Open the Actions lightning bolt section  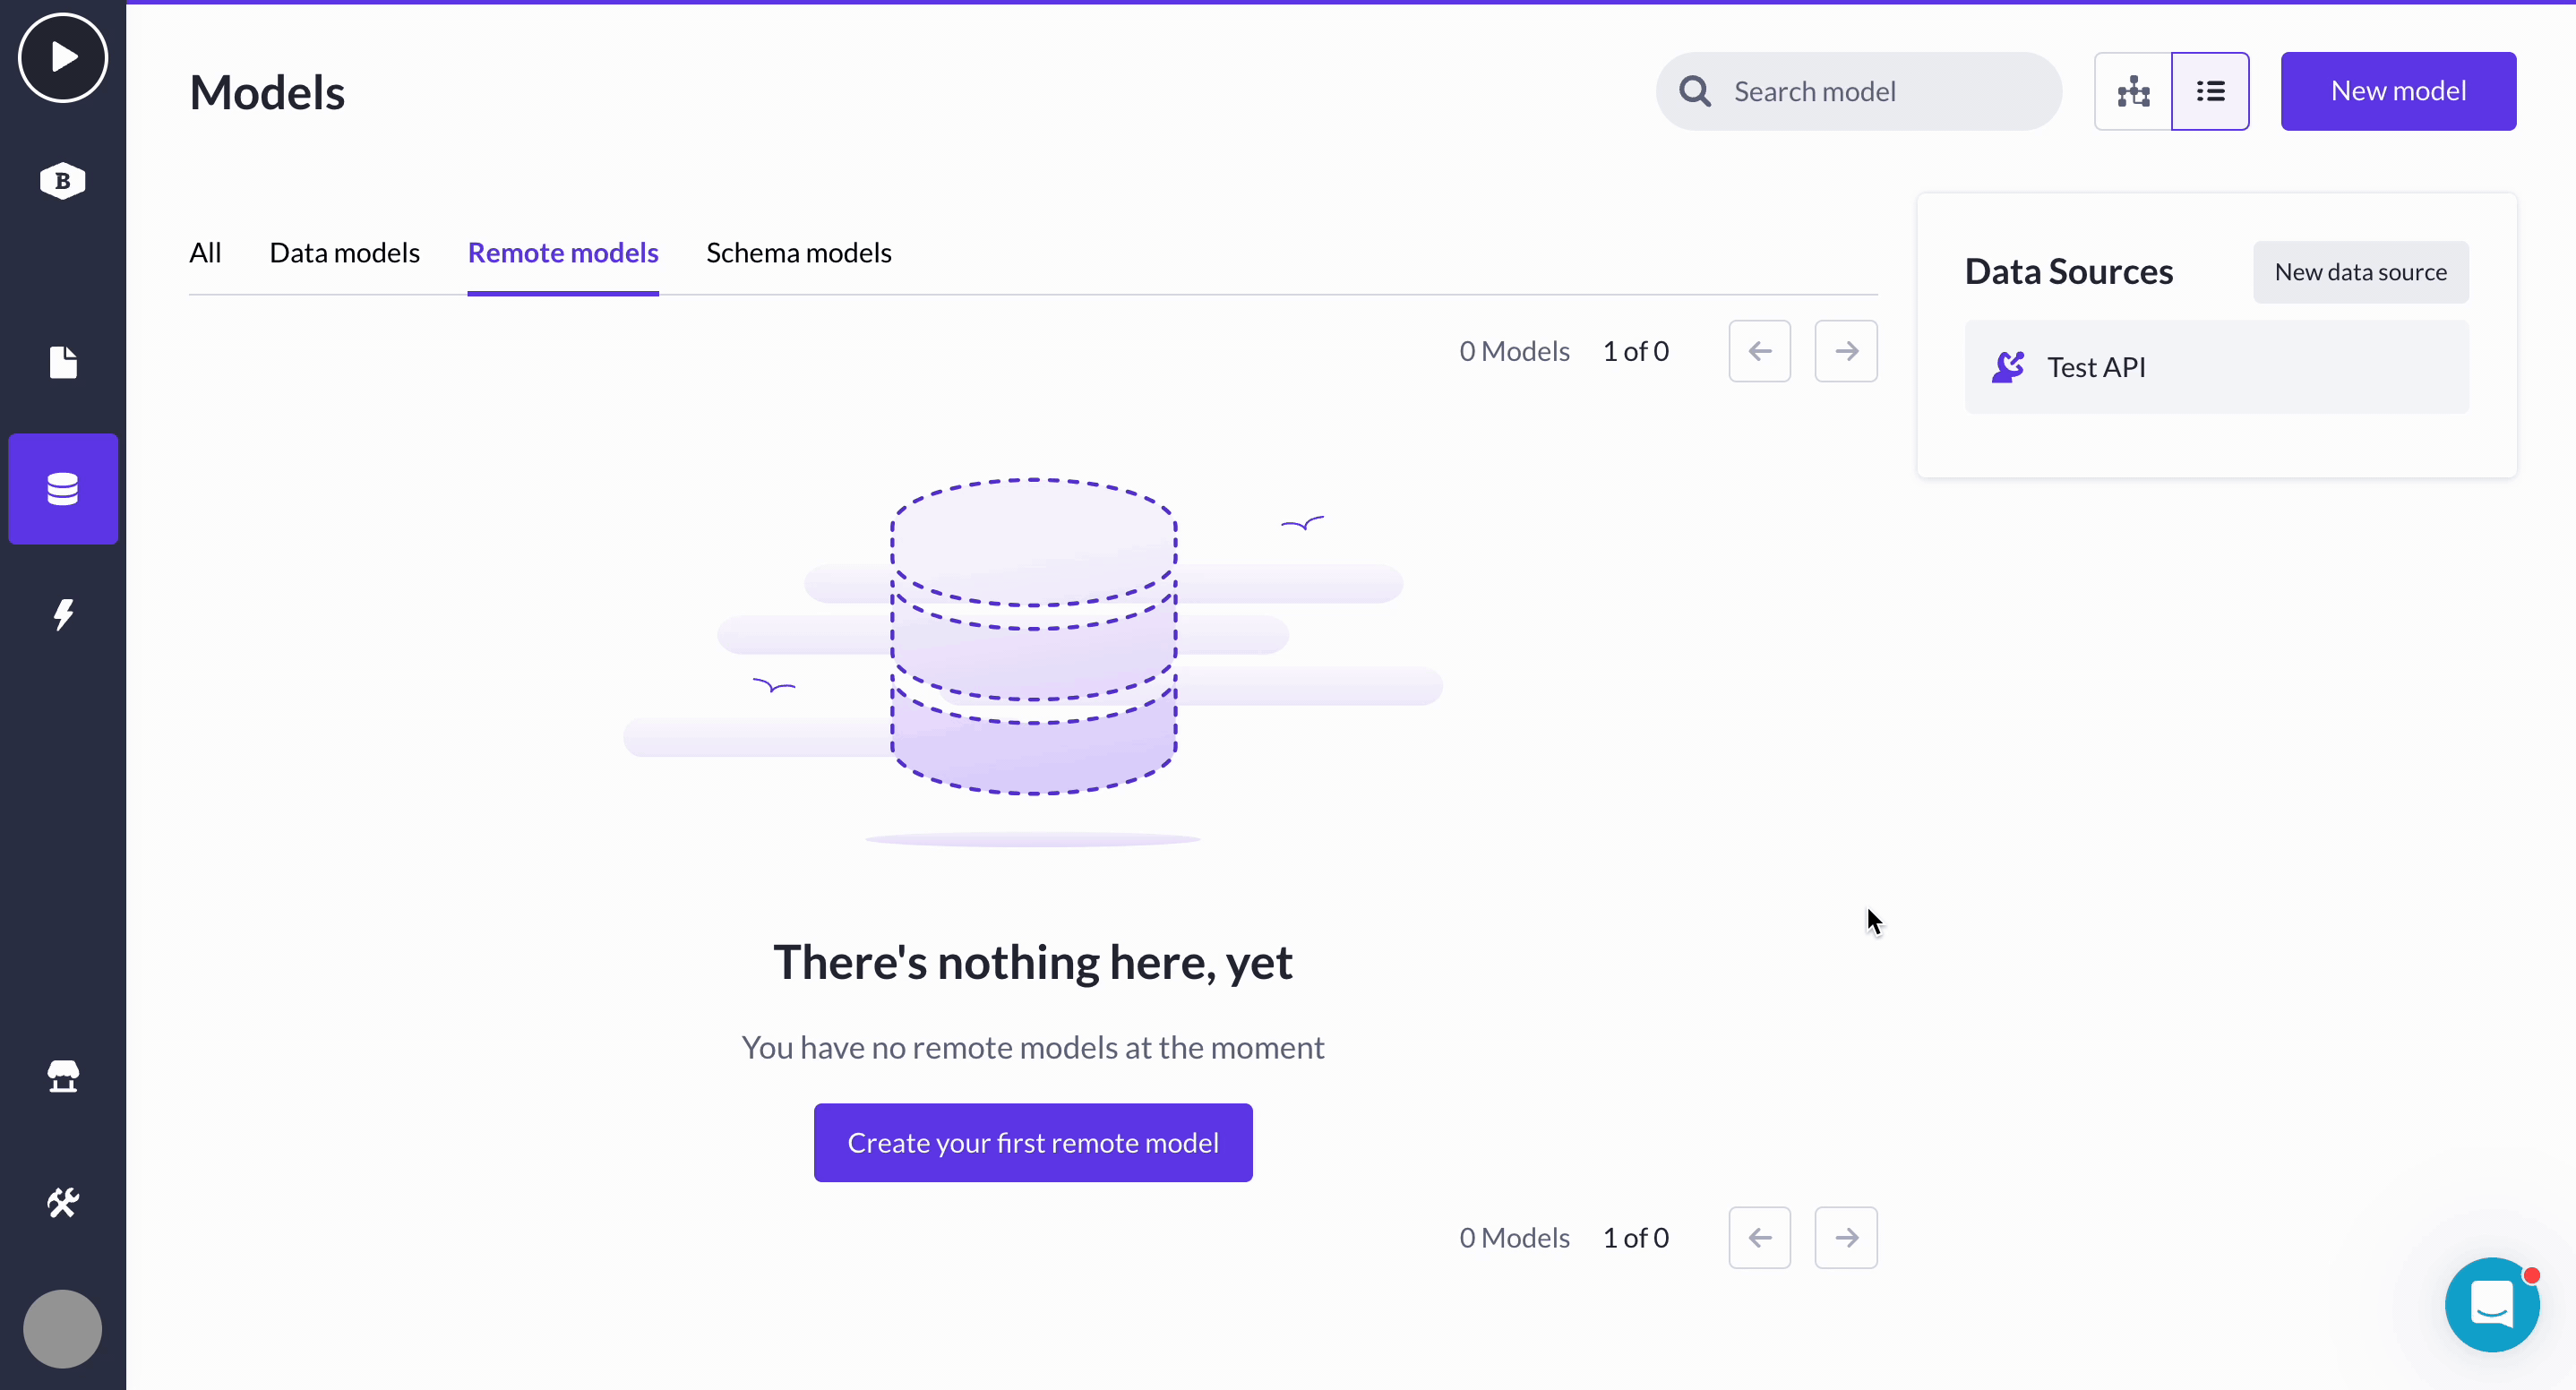click(x=63, y=615)
